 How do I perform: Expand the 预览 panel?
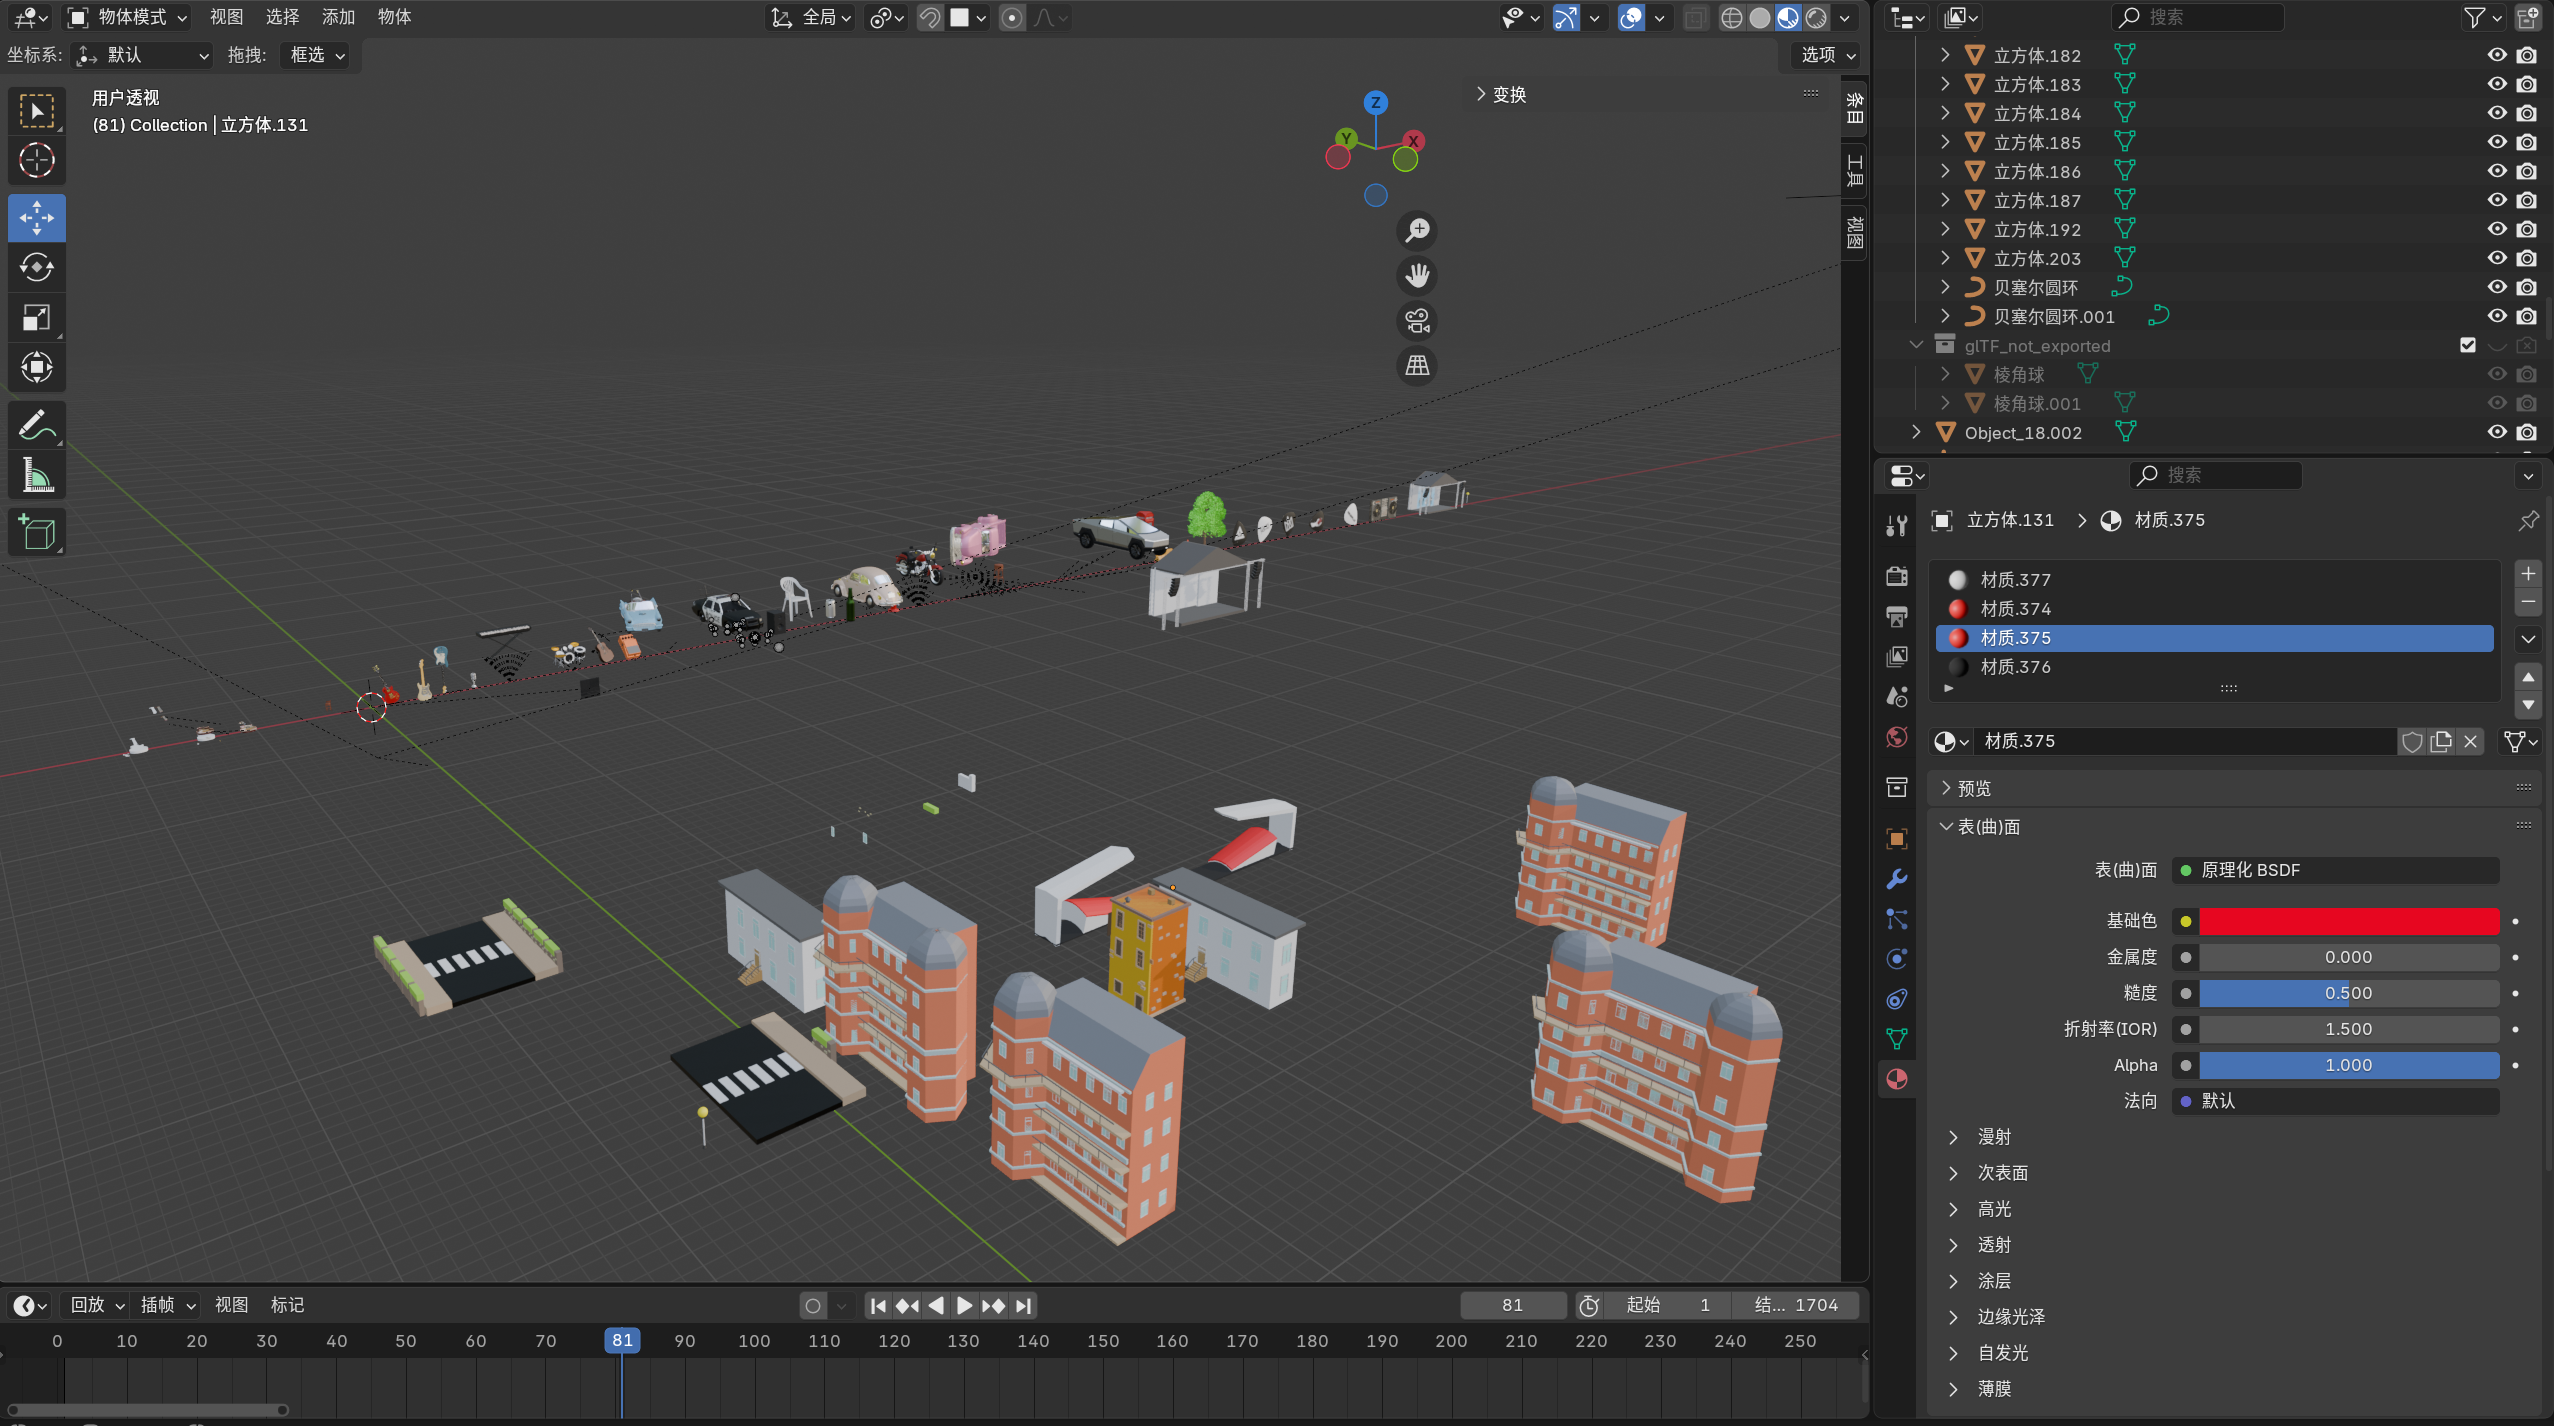[1974, 788]
